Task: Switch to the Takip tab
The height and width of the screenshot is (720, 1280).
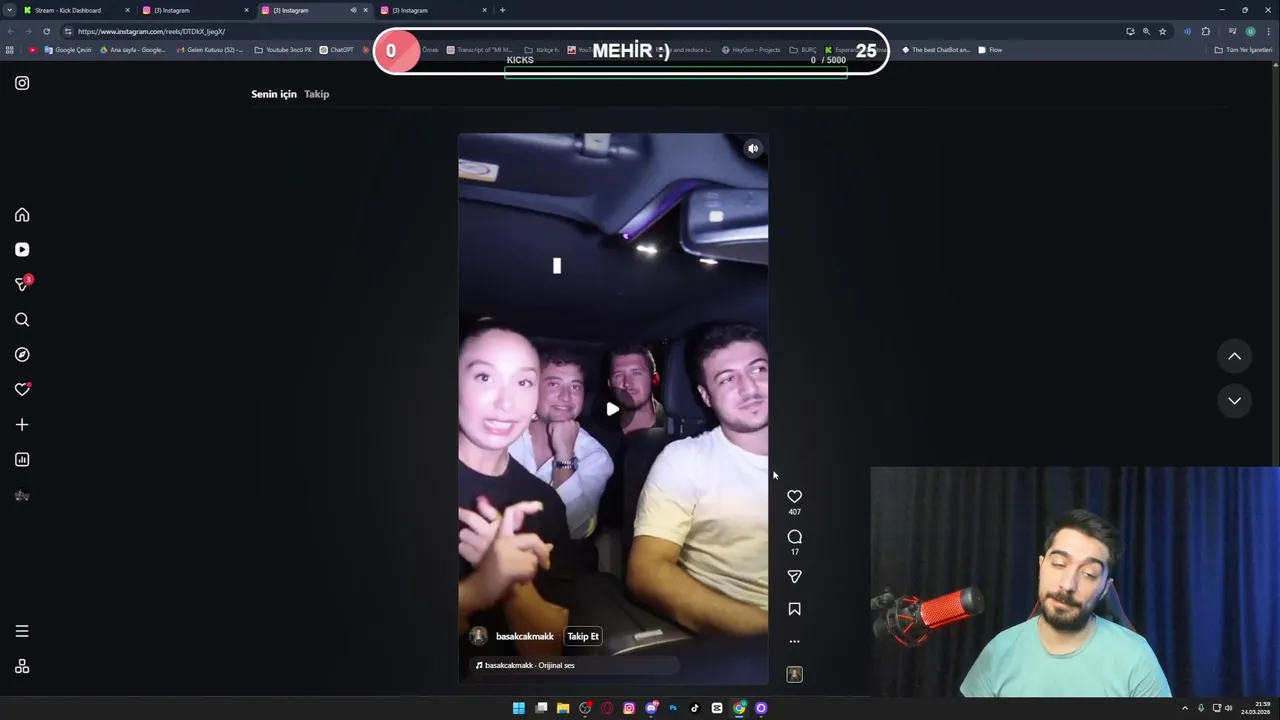Action: click(x=317, y=94)
